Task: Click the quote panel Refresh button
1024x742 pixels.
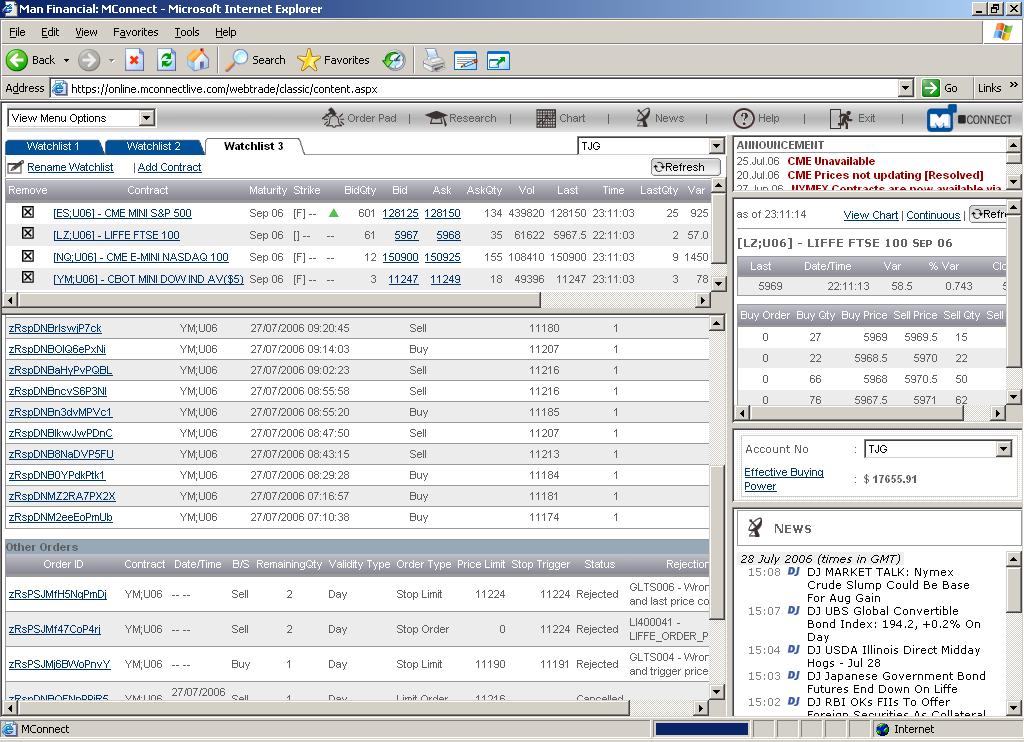Action: 988,214
